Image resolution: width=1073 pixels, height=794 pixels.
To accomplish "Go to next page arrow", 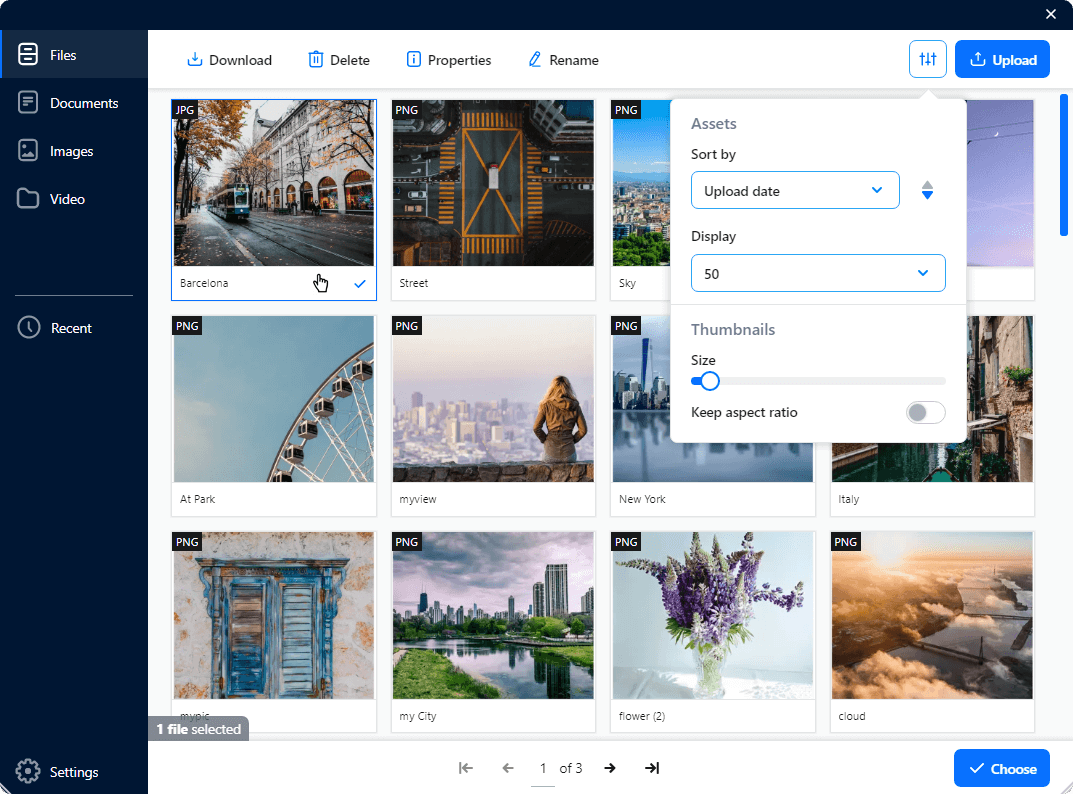I will pyautogui.click(x=610, y=768).
